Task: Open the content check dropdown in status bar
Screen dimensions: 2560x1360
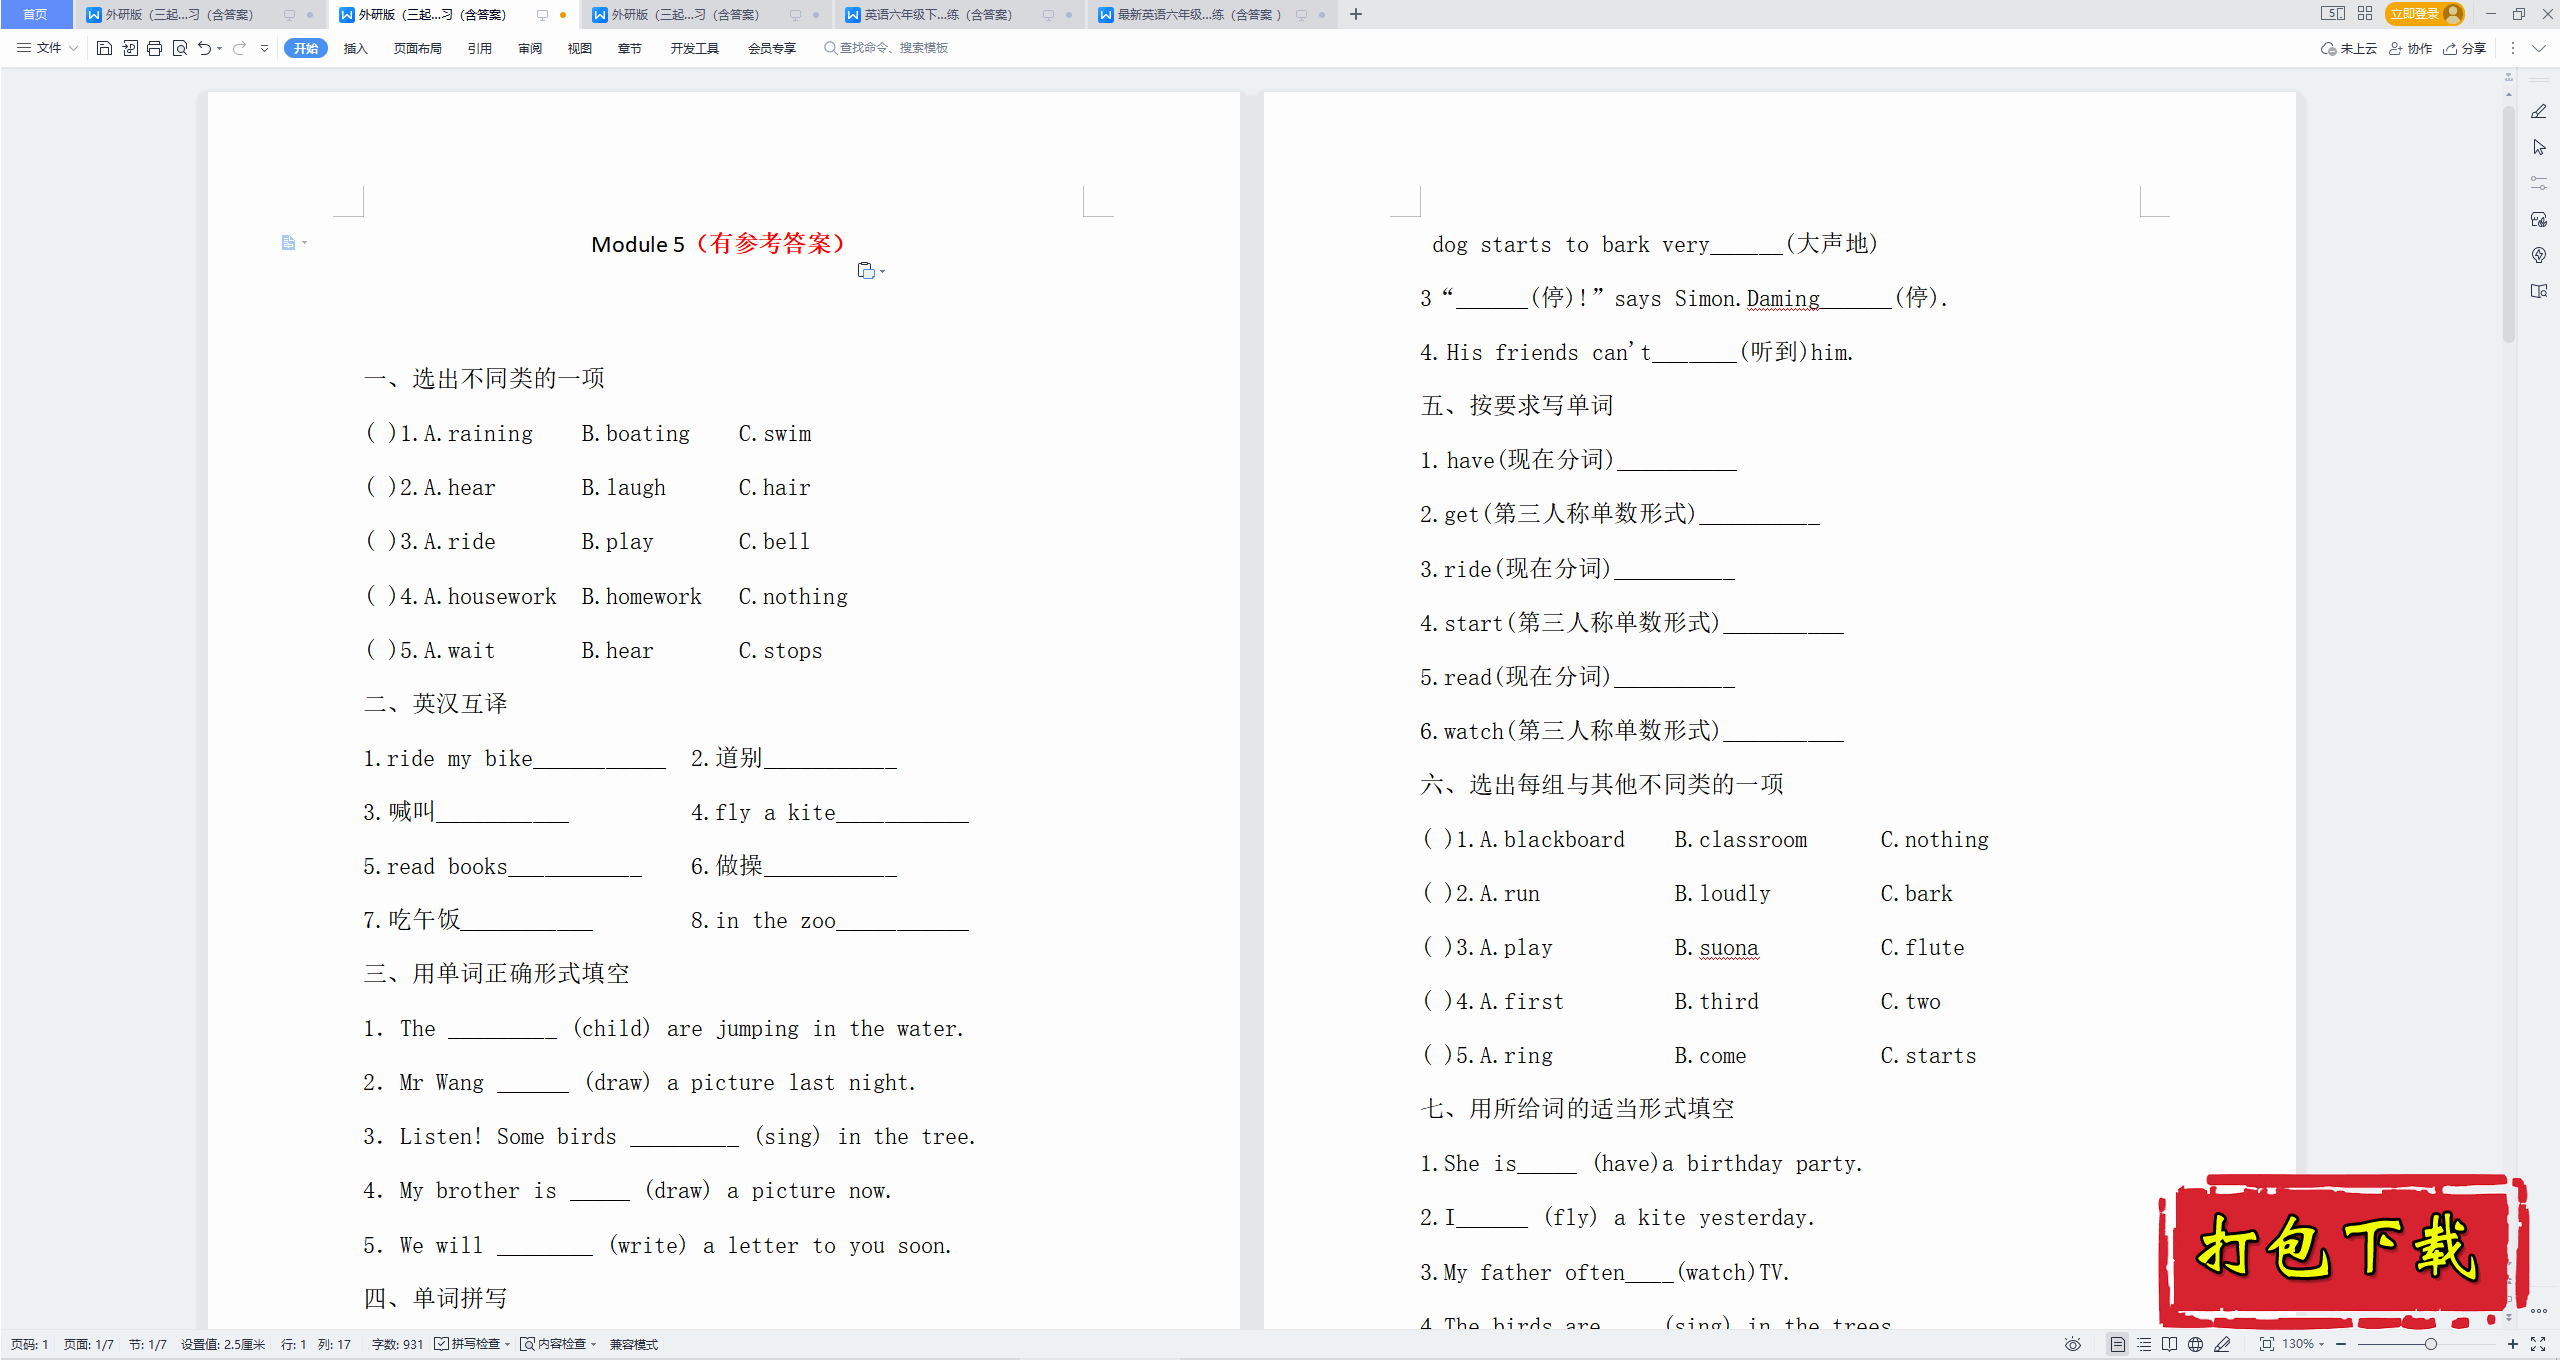Action: 559,1344
